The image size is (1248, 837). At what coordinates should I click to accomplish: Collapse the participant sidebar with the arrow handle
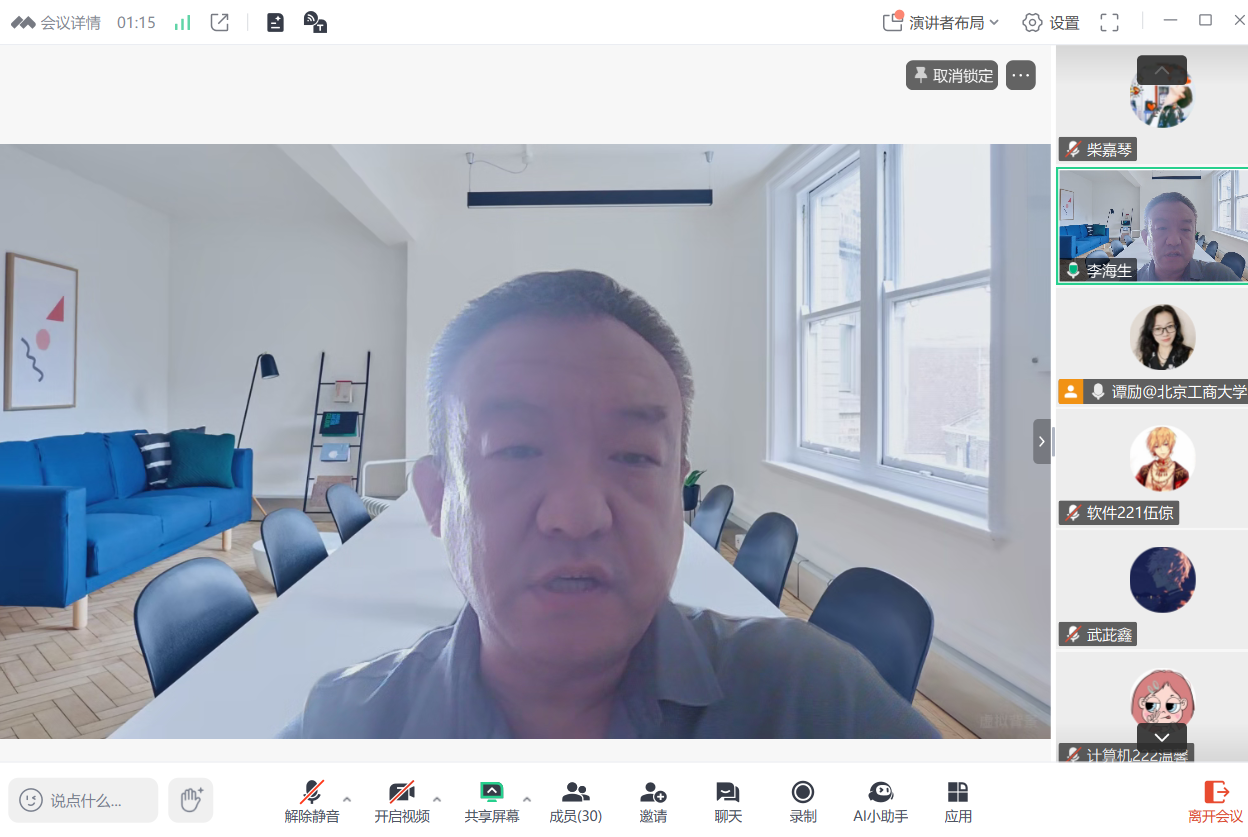pyautogui.click(x=1042, y=441)
